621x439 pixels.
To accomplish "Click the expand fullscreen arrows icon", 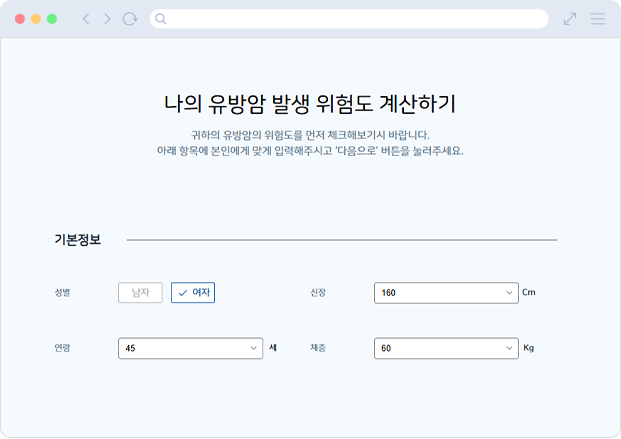I will [x=570, y=19].
